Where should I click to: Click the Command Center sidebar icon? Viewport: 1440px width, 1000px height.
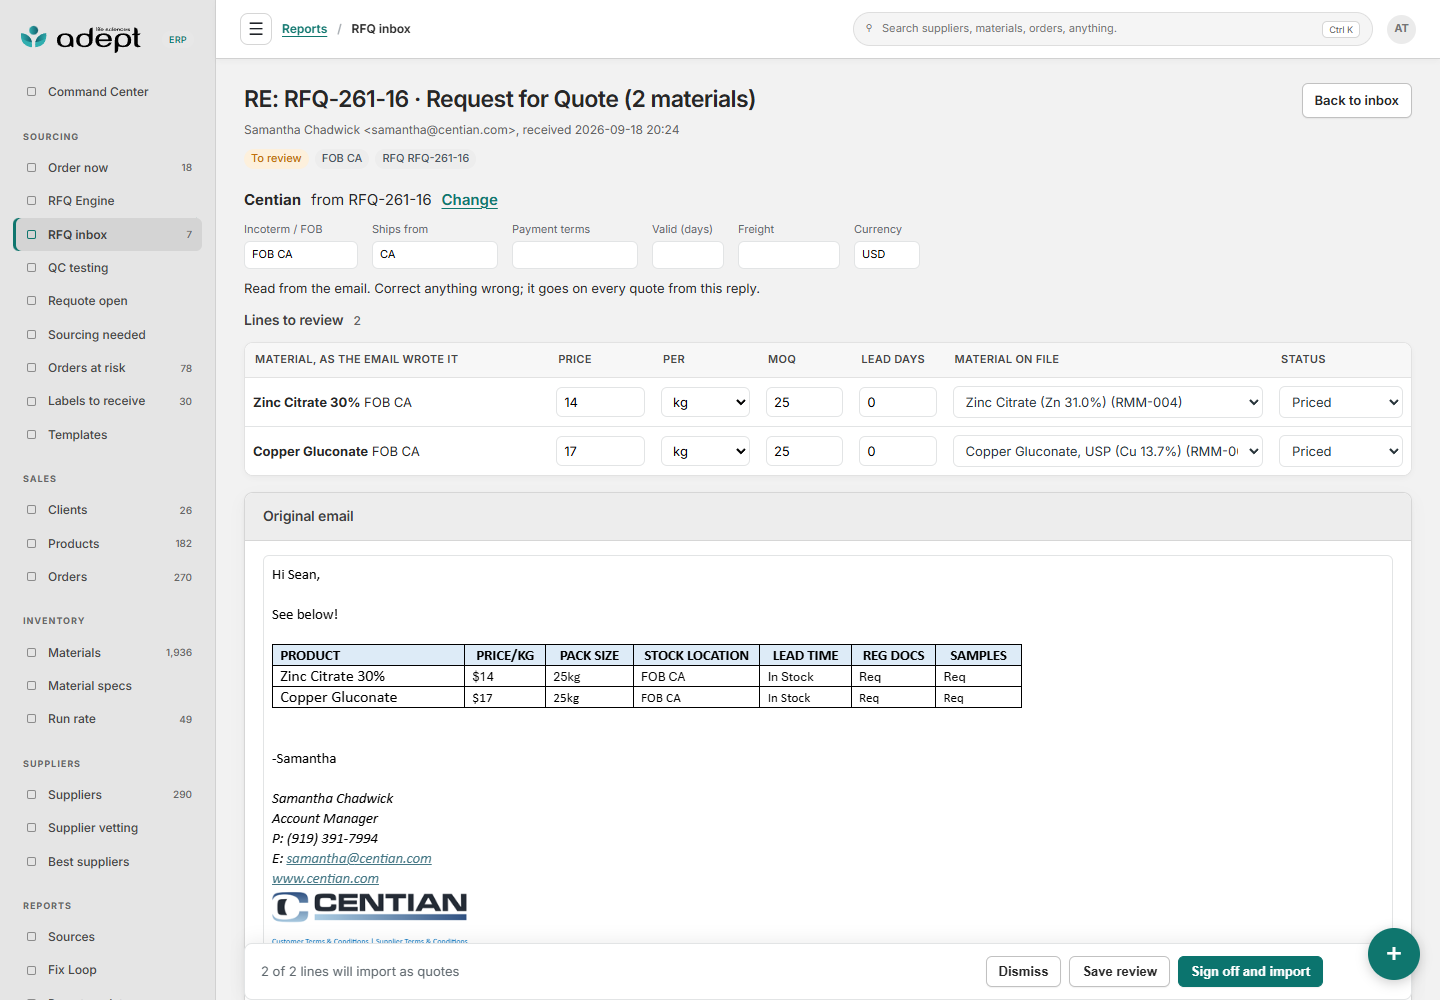[31, 92]
